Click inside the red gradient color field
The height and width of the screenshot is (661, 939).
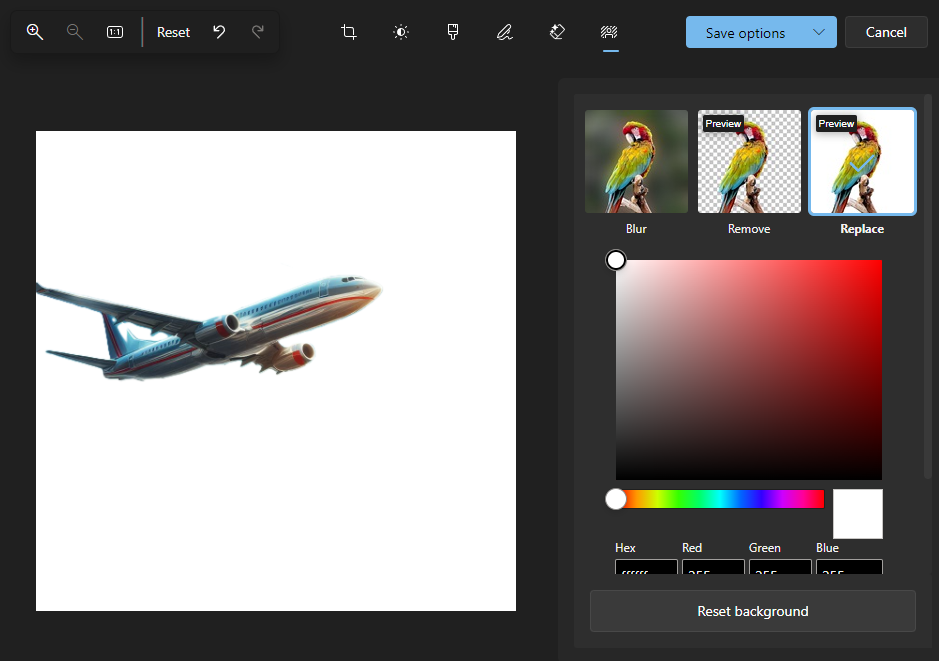coord(749,369)
